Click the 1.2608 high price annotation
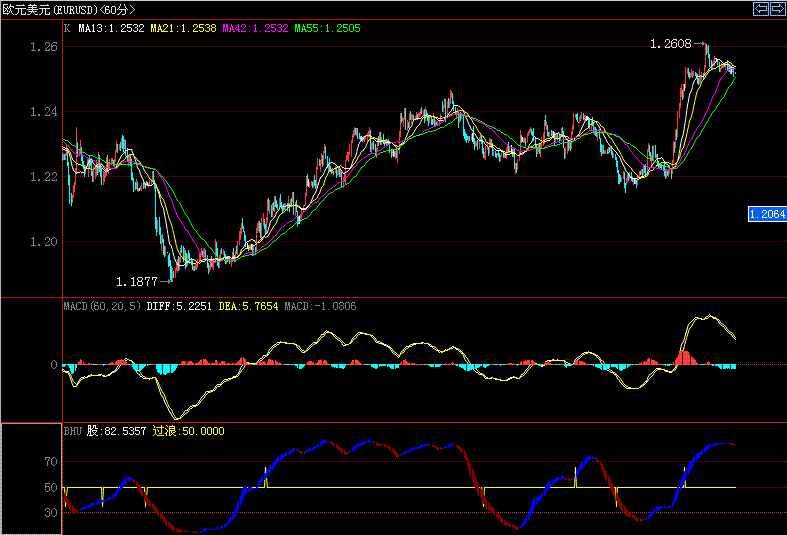787x535 pixels. (x=671, y=44)
